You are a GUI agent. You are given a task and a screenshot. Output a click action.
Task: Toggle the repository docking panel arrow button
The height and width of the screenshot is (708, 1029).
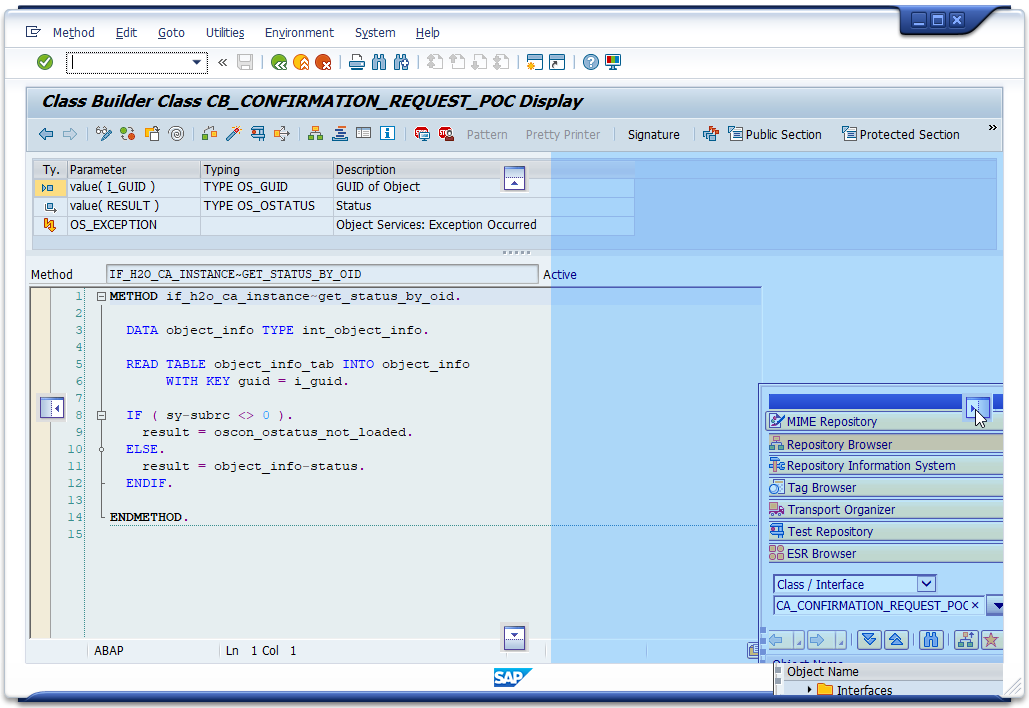(977, 408)
